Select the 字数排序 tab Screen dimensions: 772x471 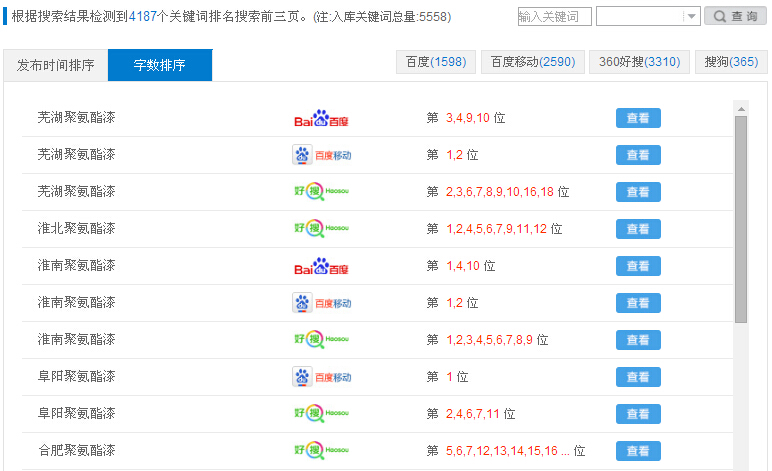(x=160, y=65)
